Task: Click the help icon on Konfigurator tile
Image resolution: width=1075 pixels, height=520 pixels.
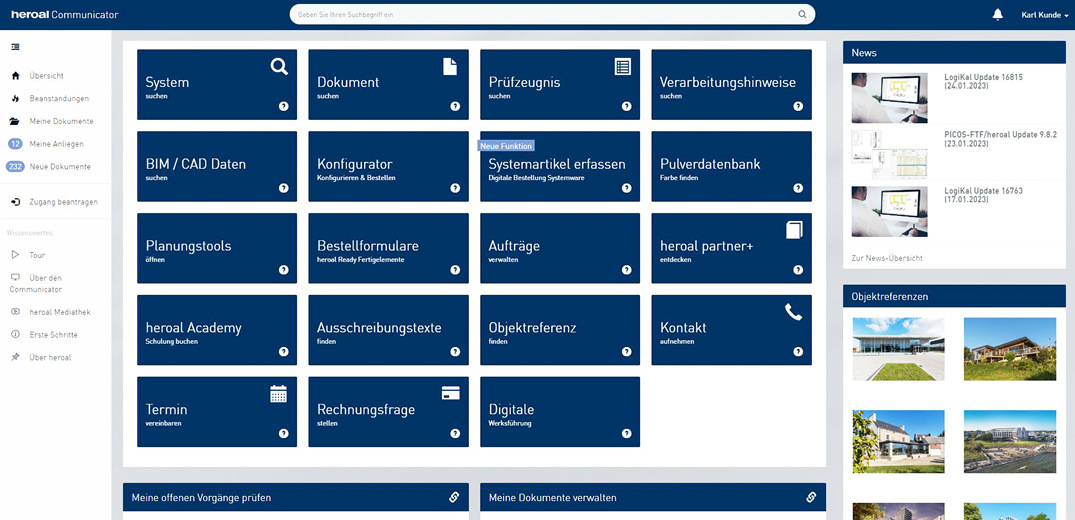Action: [x=455, y=187]
